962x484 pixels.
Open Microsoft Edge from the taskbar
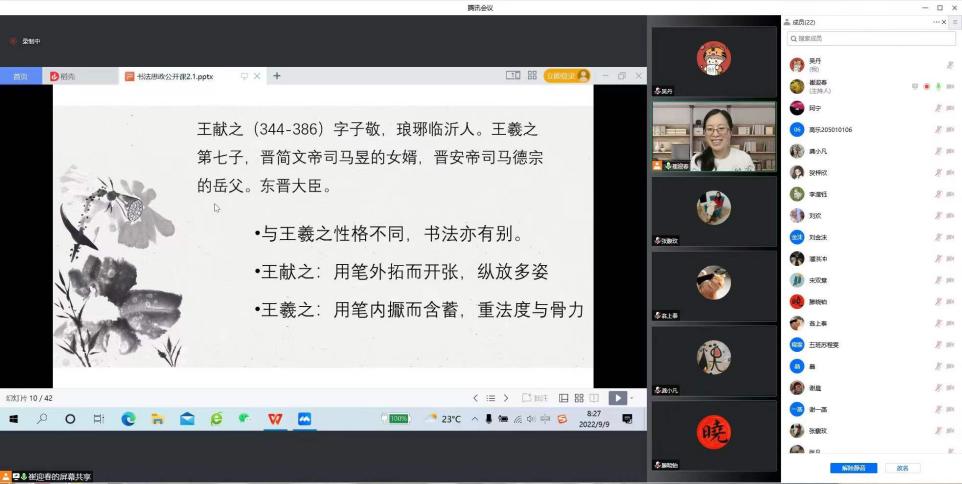(128, 419)
